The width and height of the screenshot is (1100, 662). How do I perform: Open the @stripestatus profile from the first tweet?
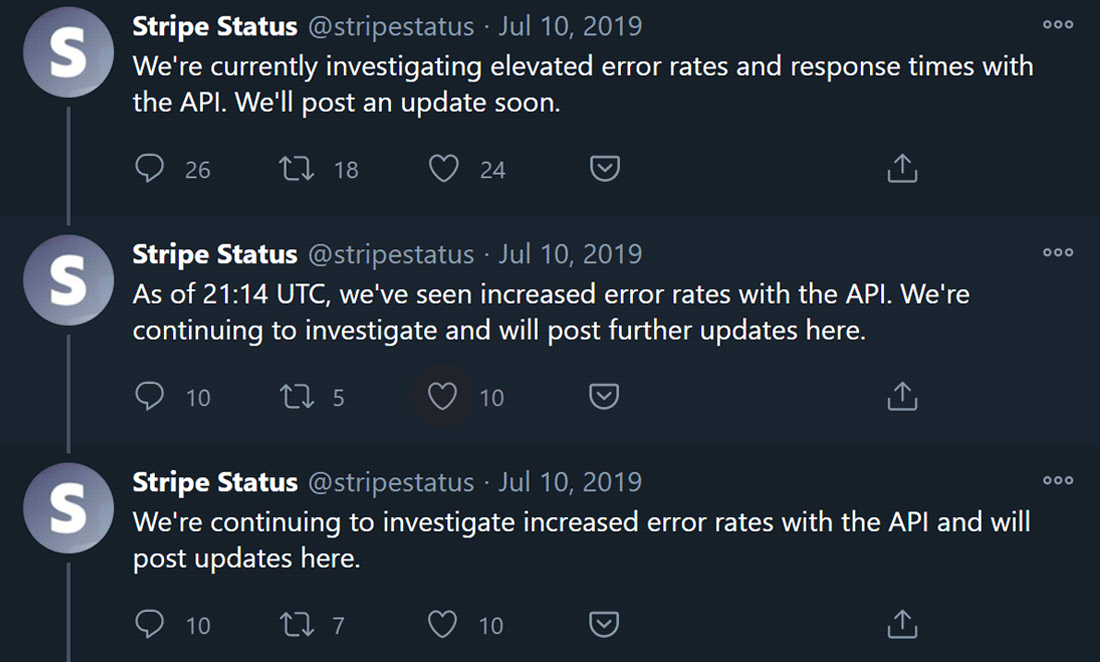tap(391, 26)
